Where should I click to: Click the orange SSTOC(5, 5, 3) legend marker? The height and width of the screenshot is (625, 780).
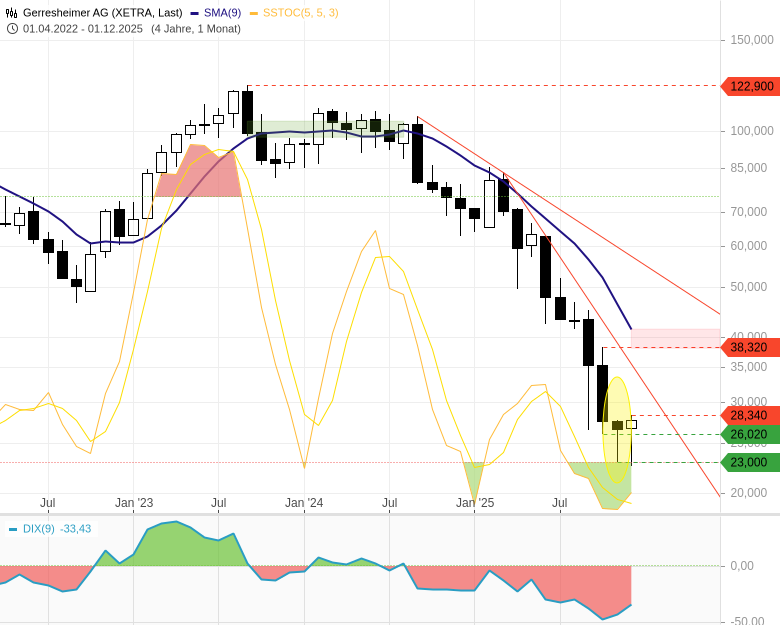pos(253,13)
